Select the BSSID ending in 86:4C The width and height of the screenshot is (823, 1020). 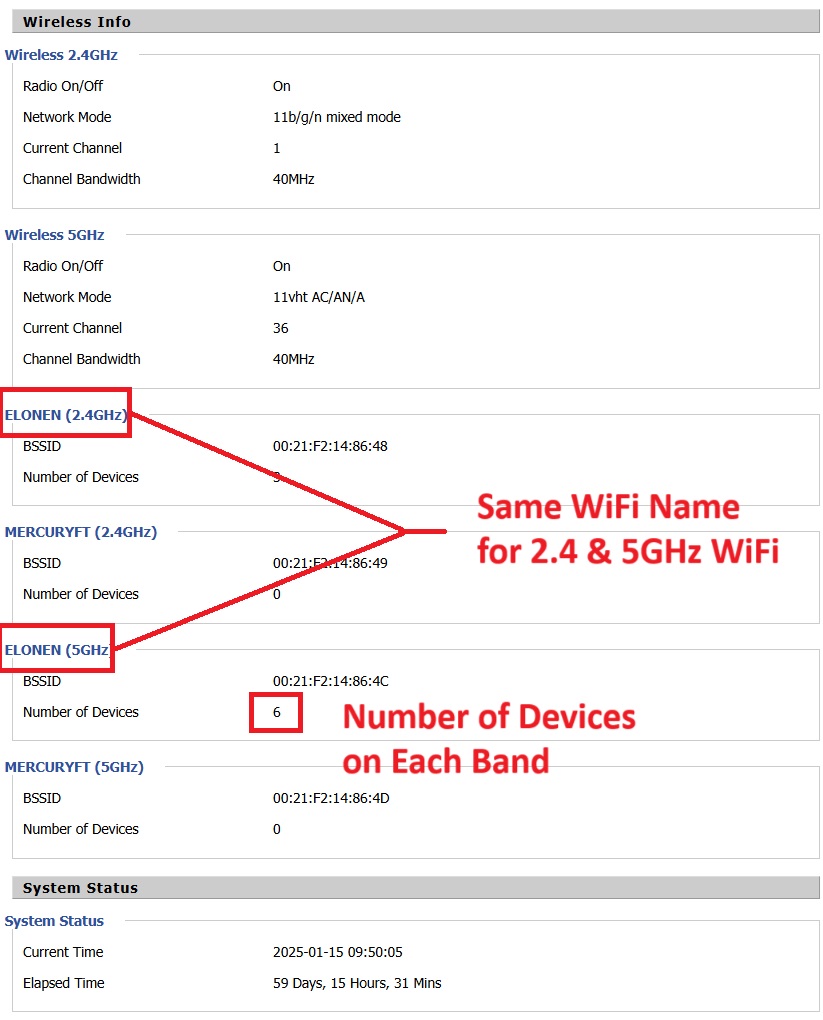(330, 681)
